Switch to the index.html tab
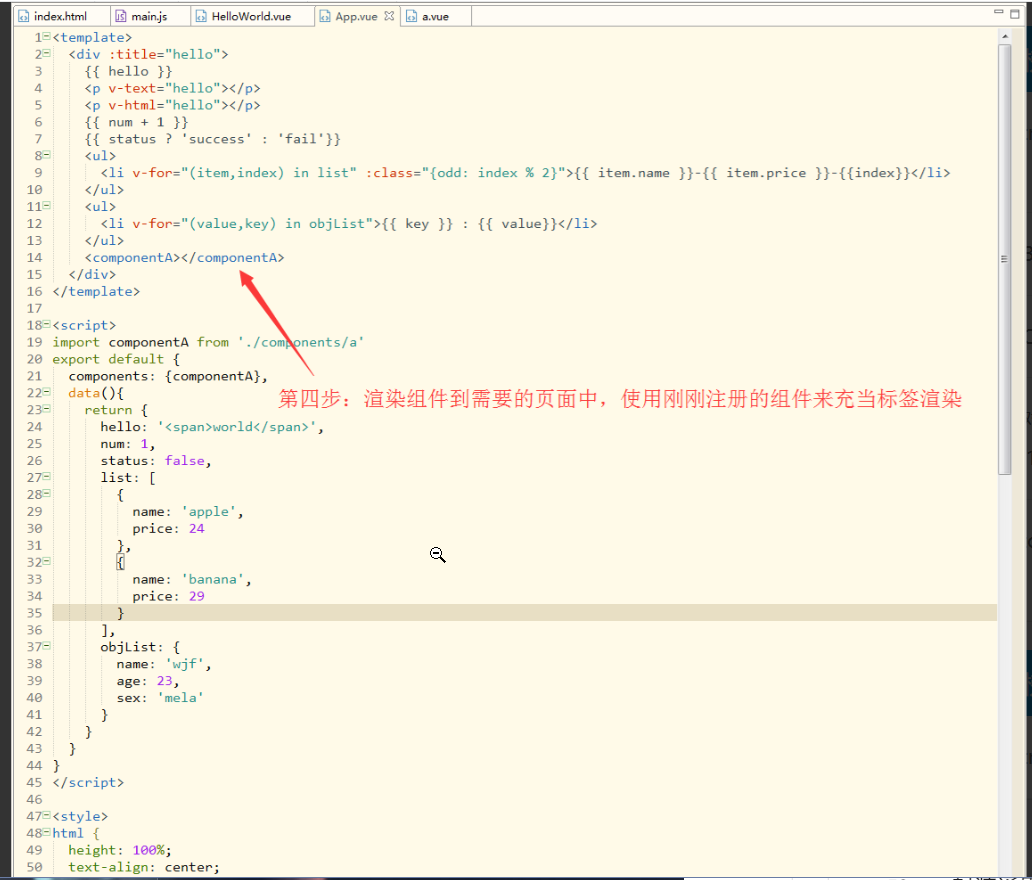 tap(60, 16)
